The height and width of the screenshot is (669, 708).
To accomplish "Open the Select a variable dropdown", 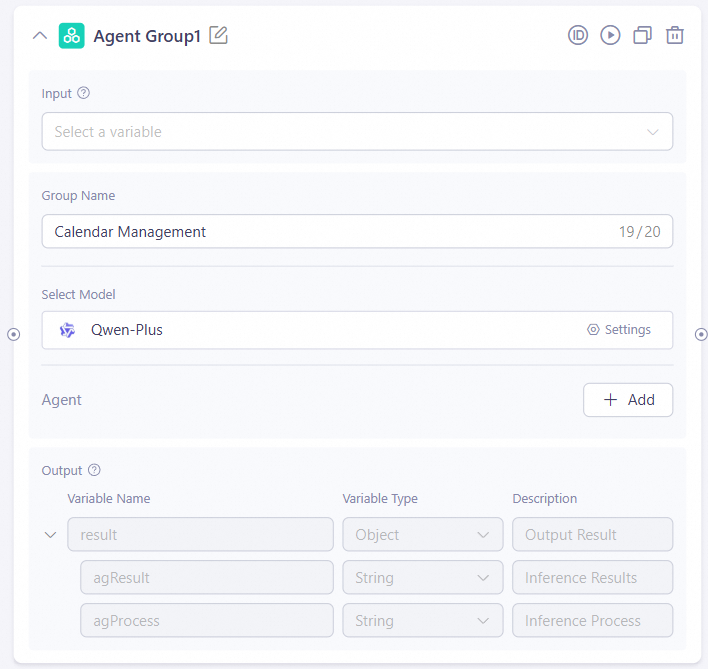I will click(357, 131).
